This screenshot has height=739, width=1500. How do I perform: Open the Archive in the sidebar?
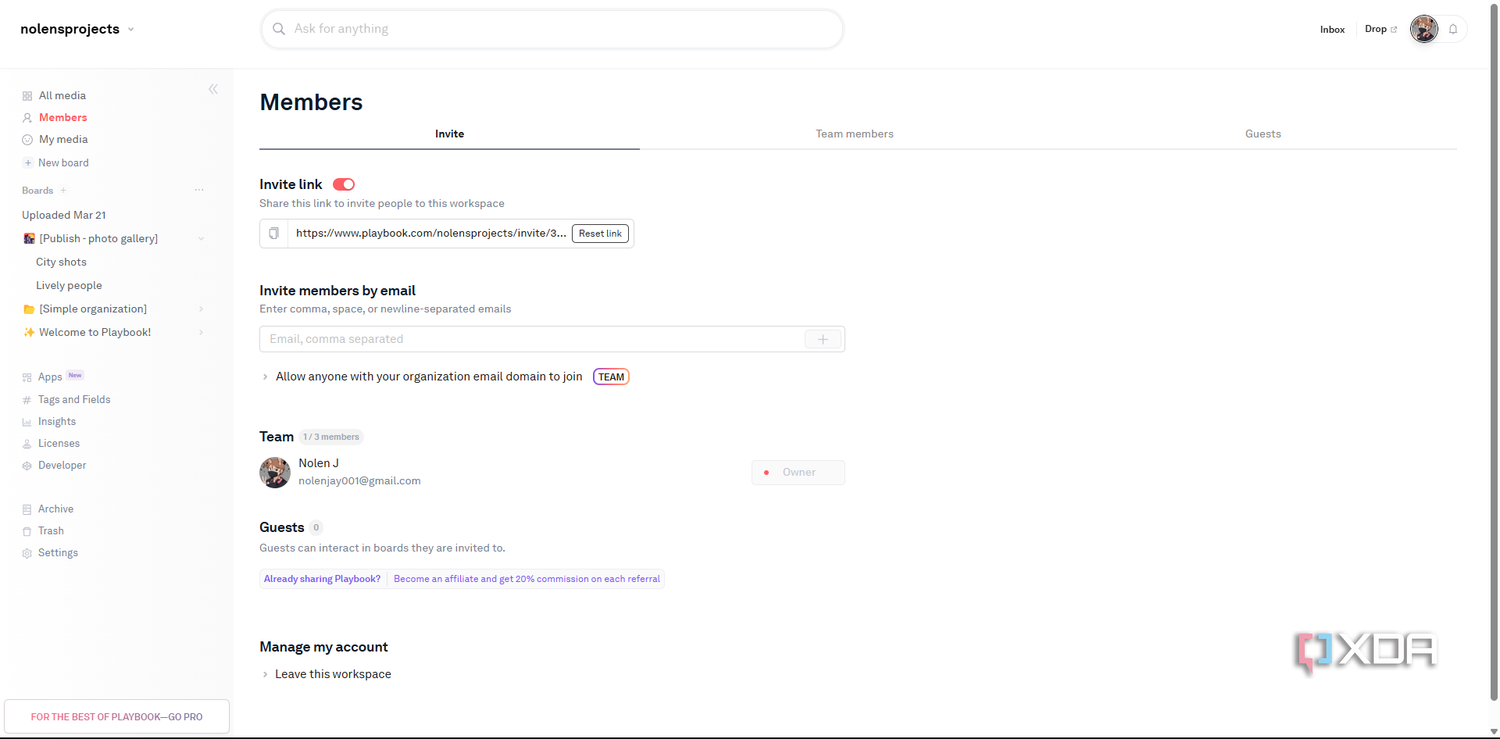pyautogui.click(x=56, y=509)
